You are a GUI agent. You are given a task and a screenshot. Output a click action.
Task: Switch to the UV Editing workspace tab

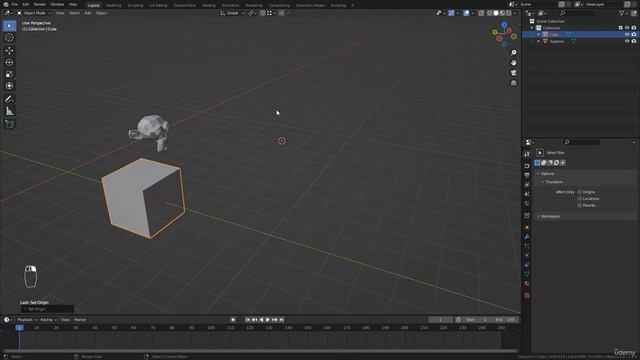pyautogui.click(x=158, y=5)
